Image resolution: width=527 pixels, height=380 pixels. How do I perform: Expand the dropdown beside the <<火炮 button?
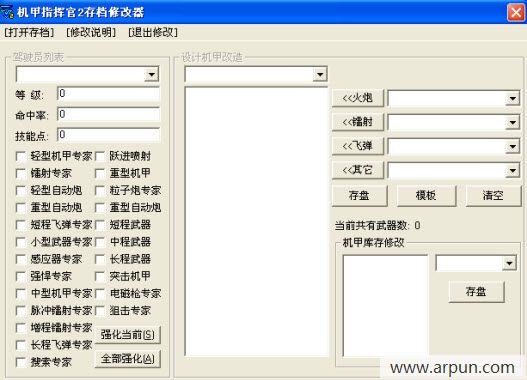tap(513, 98)
